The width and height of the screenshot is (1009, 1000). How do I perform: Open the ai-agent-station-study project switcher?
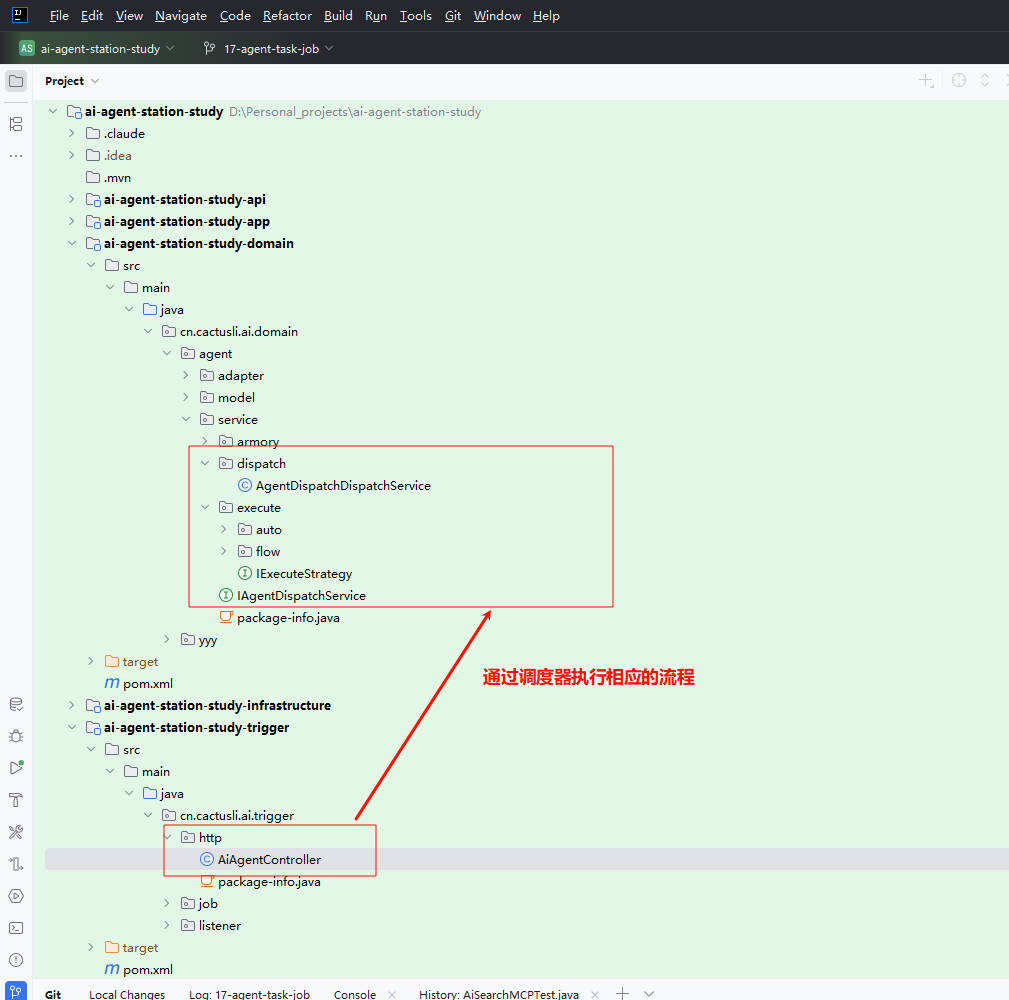[97, 48]
